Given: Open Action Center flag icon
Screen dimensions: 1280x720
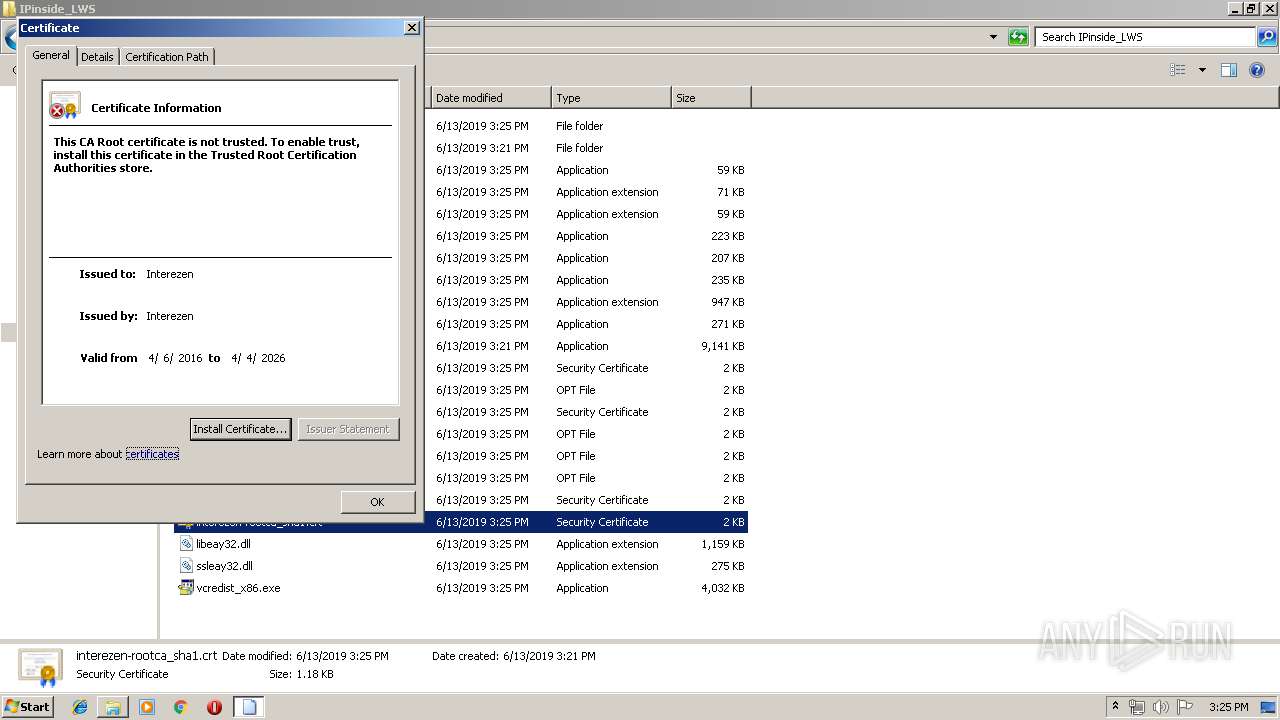Looking at the screenshot, I should coord(1185,707).
